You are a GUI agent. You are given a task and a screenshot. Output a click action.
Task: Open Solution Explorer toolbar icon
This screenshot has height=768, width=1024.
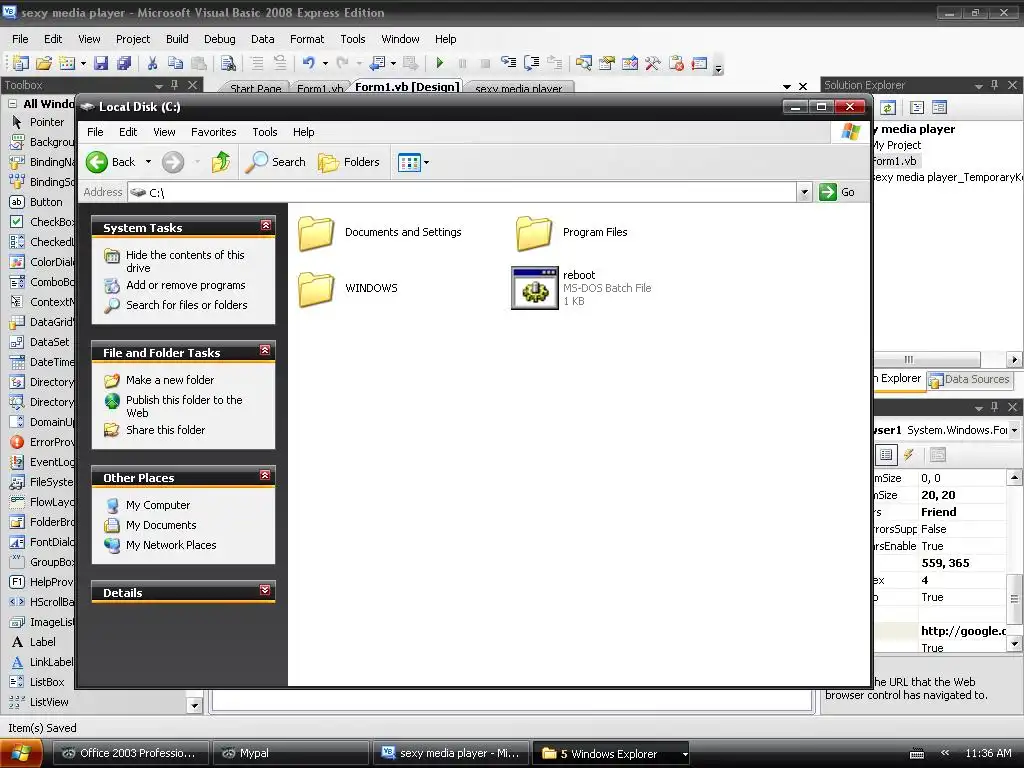(x=583, y=63)
